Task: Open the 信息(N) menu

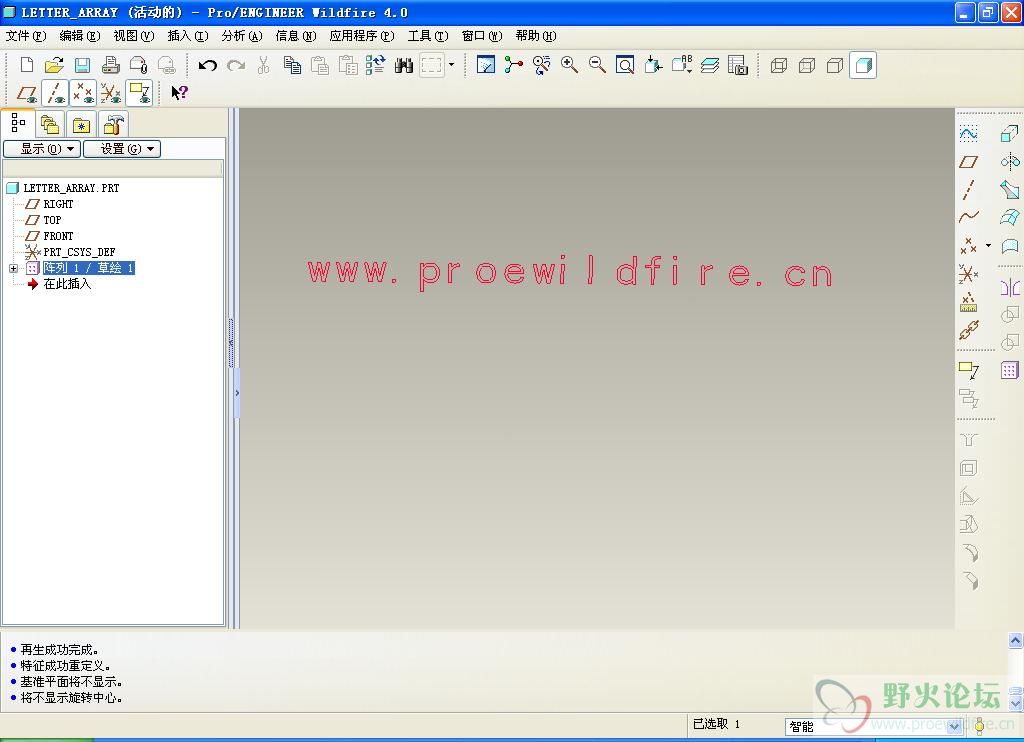Action: pos(296,36)
